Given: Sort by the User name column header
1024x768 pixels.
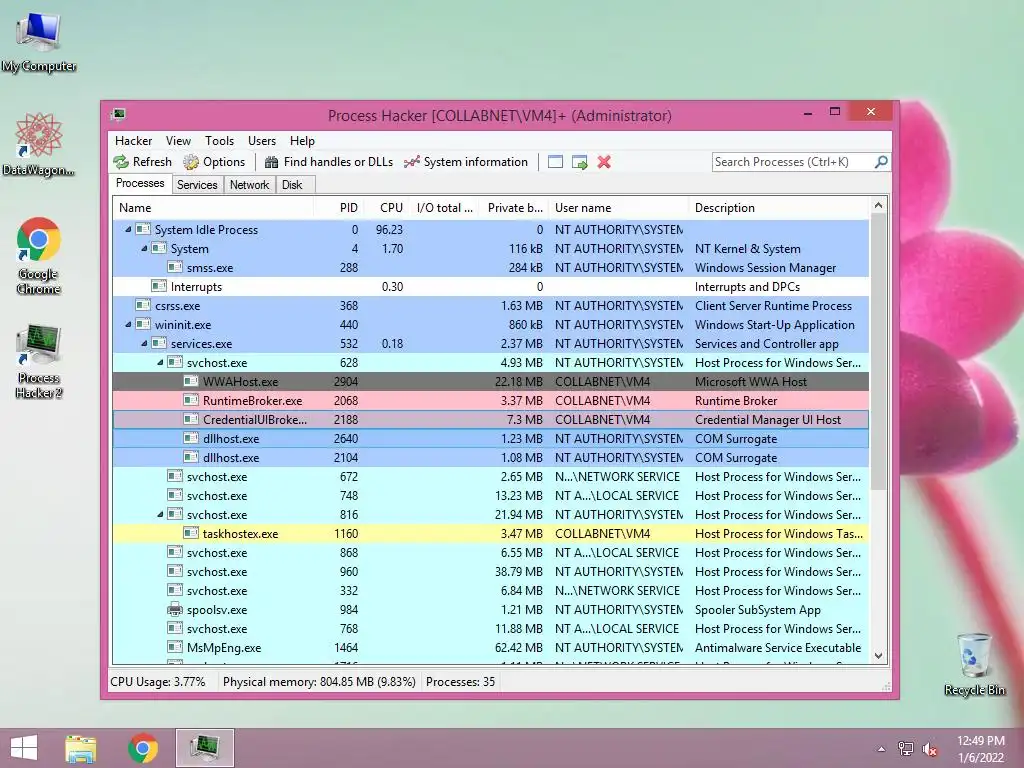Looking at the screenshot, I should coord(618,208).
